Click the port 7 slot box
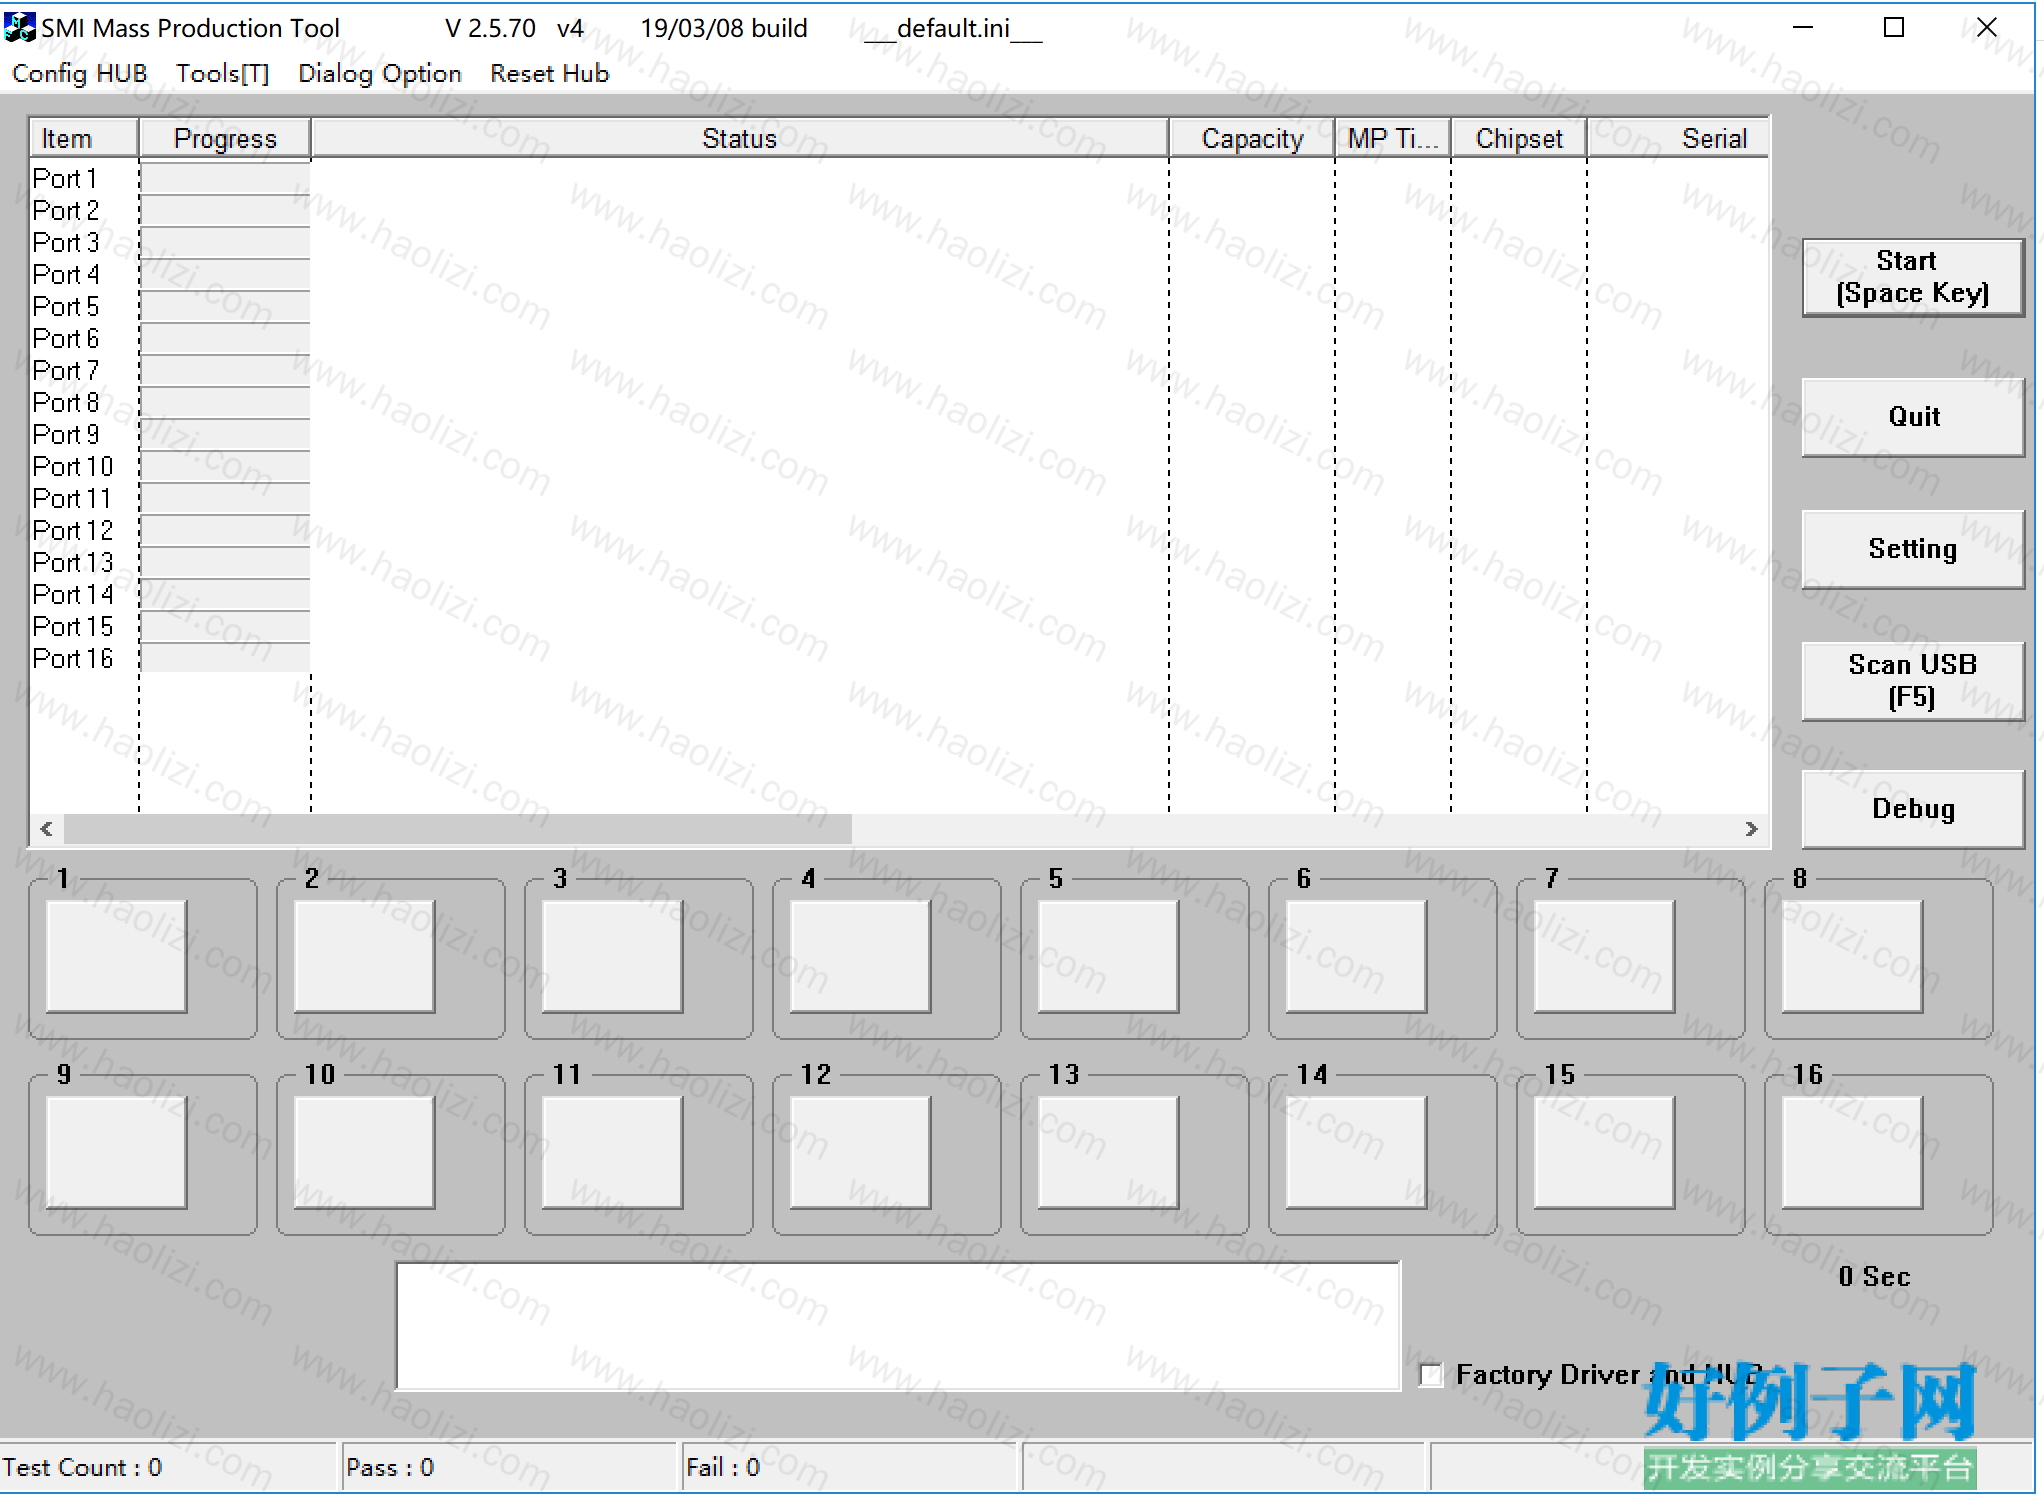The height and width of the screenshot is (1500, 2044). (x=1604, y=956)
